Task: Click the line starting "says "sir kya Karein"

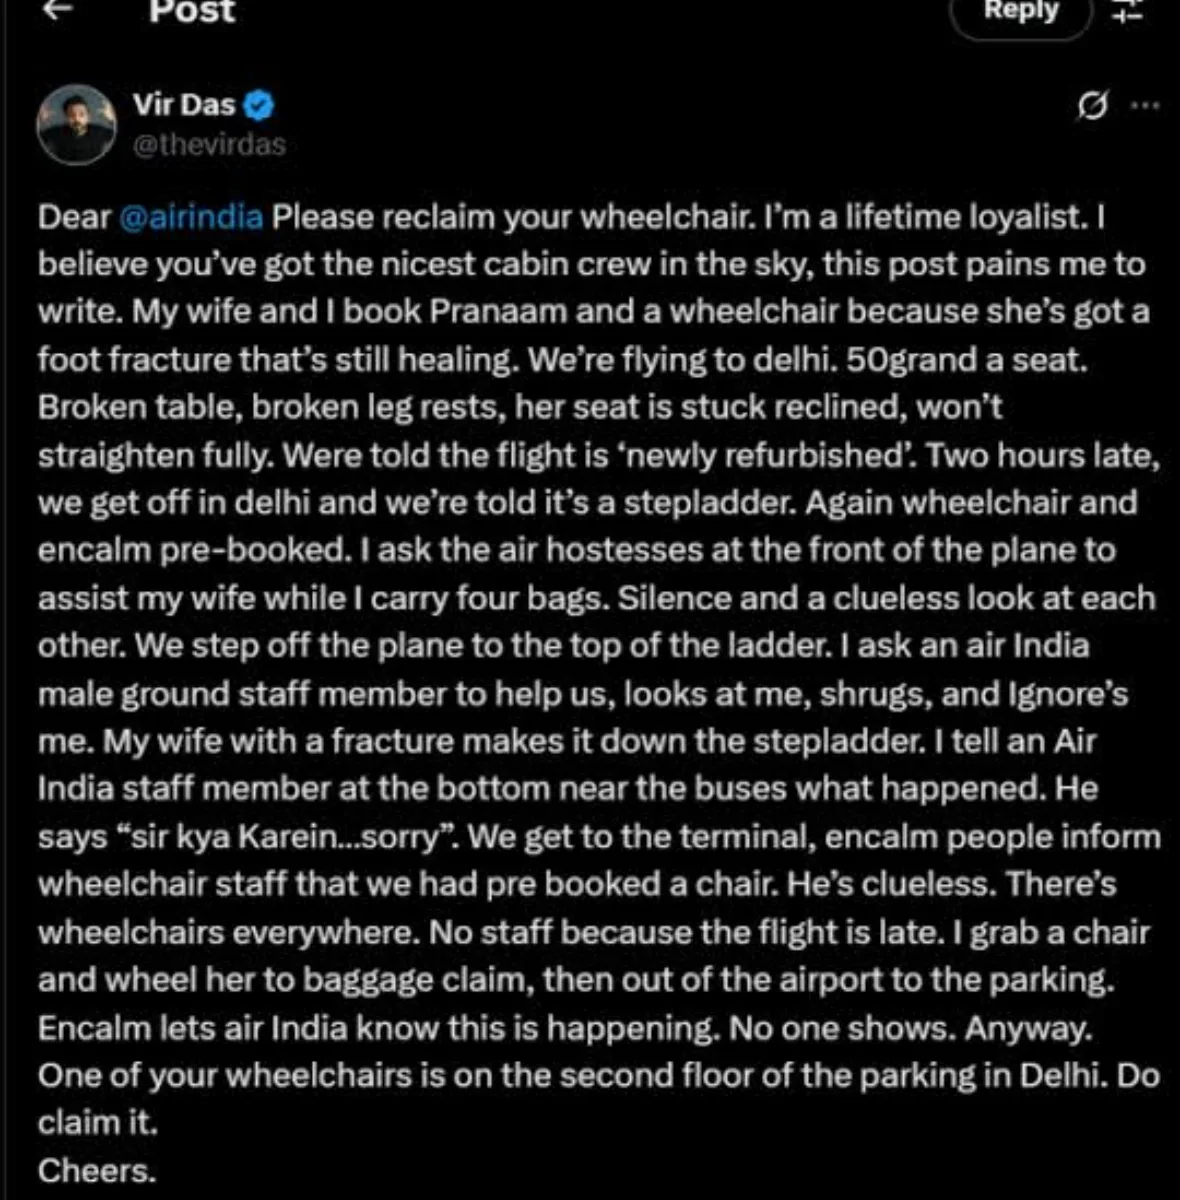Action: (x=599, y=836)
